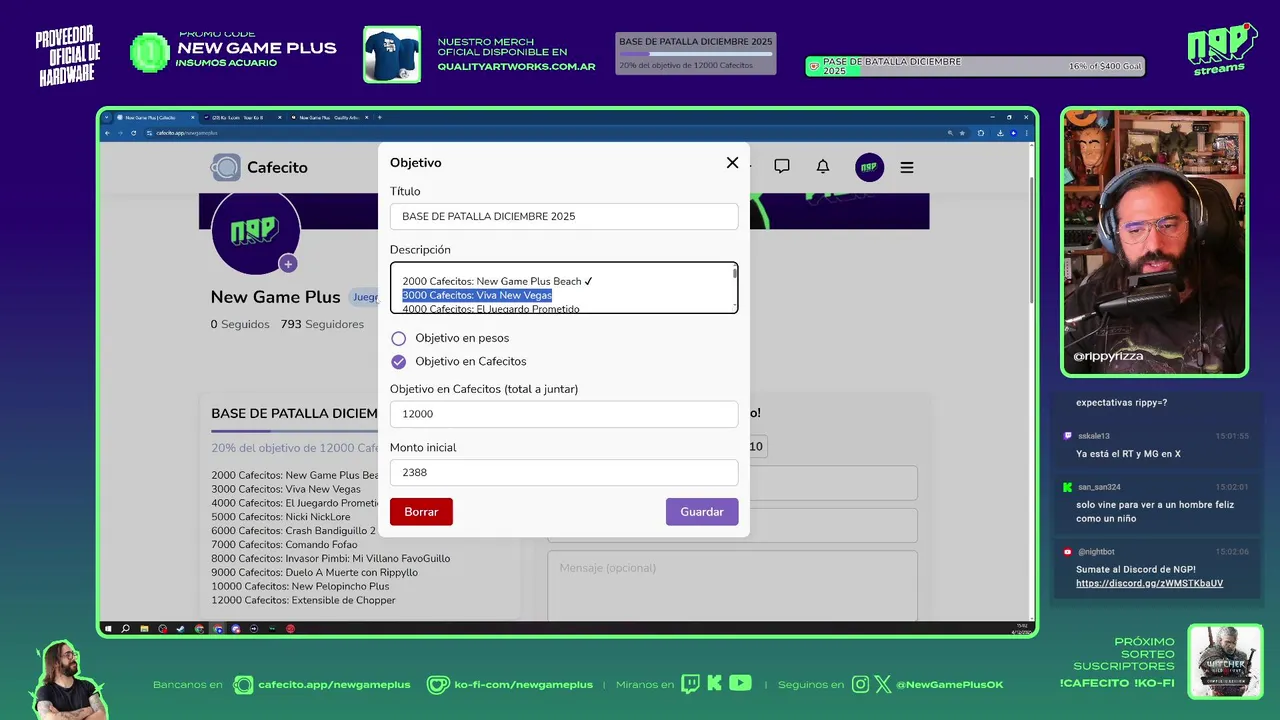The image size is (1280, 720).
Task: Open a new browser tab with plus
Action: pos(379,118)
